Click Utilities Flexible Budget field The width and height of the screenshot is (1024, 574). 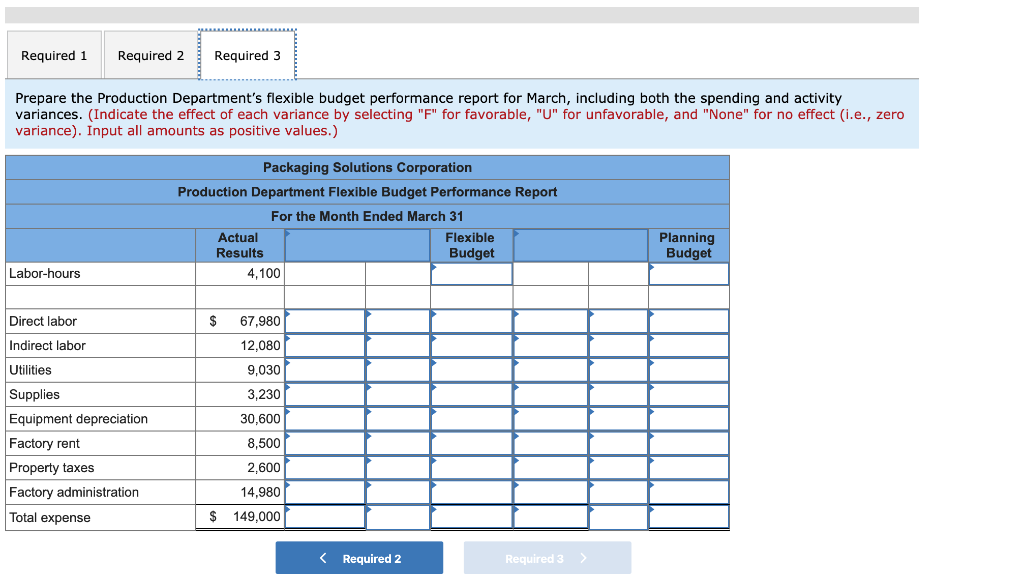(472, 370)
